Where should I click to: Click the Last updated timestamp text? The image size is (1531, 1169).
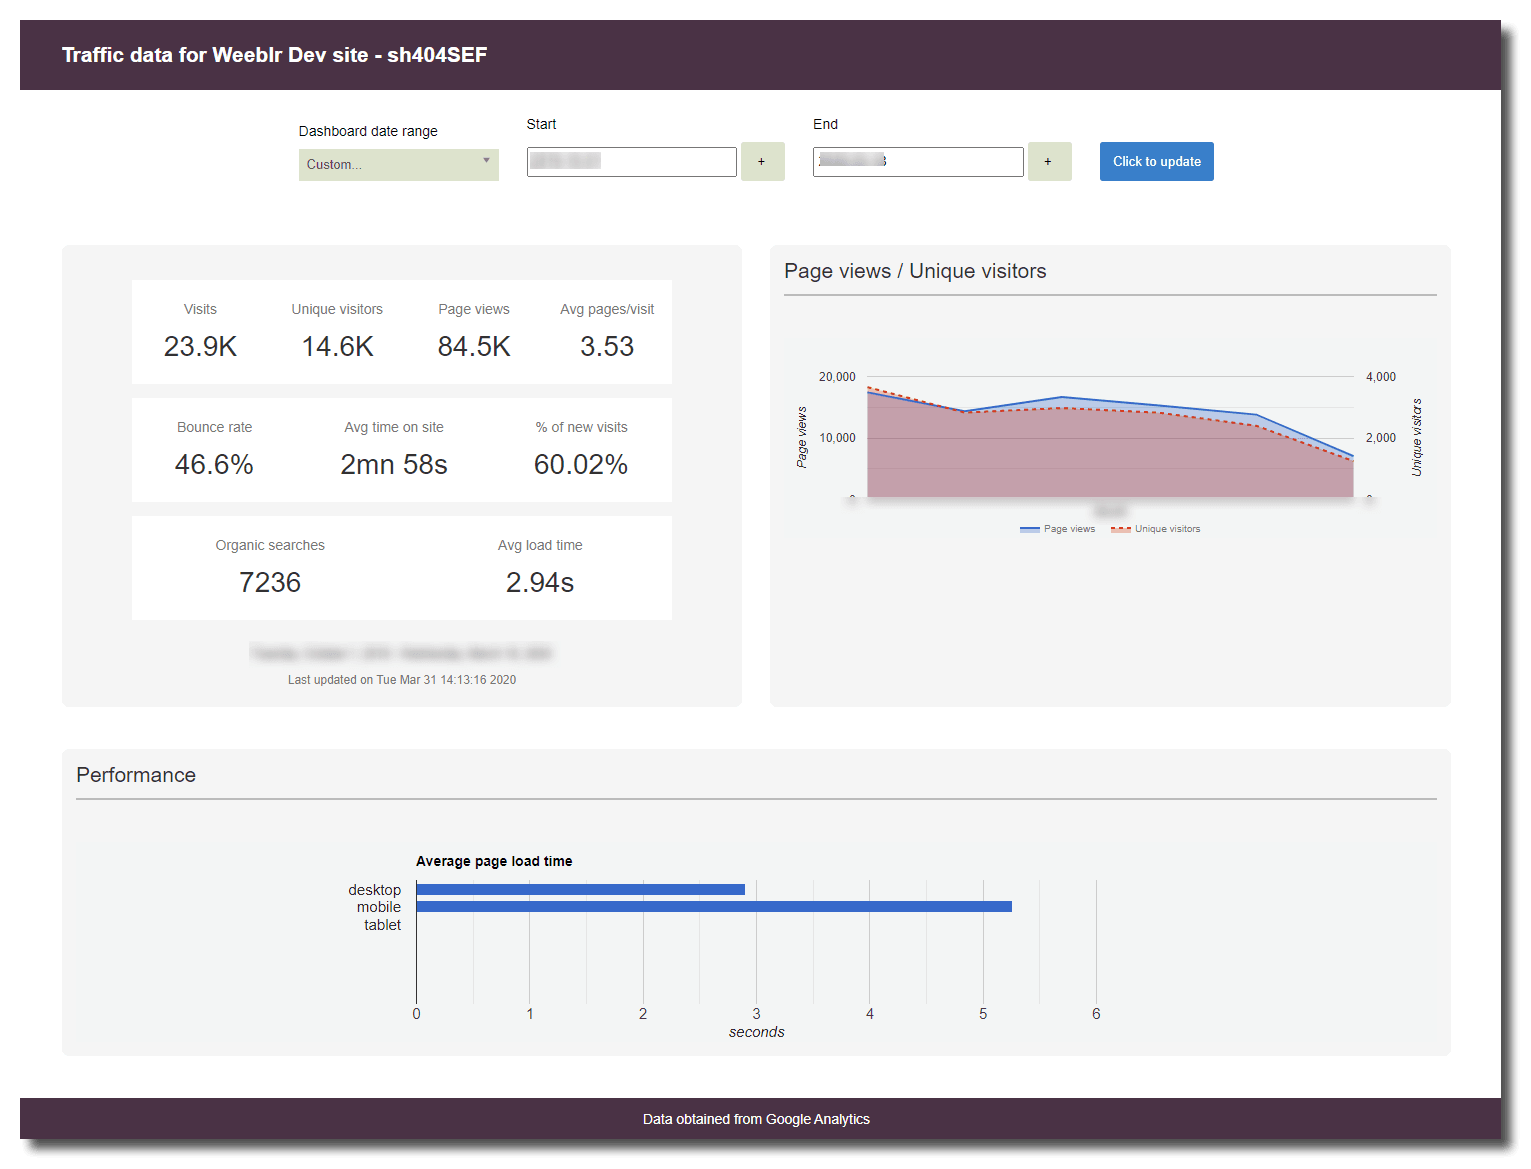[402, 680]
